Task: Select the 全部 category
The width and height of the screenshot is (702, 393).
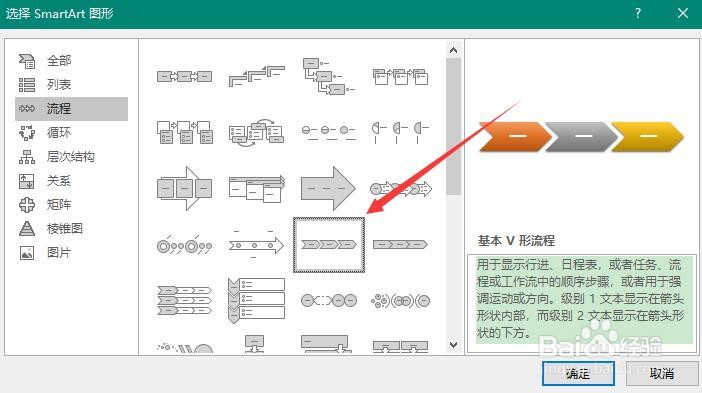Action: pyautogui.click(x=71, y=60)
